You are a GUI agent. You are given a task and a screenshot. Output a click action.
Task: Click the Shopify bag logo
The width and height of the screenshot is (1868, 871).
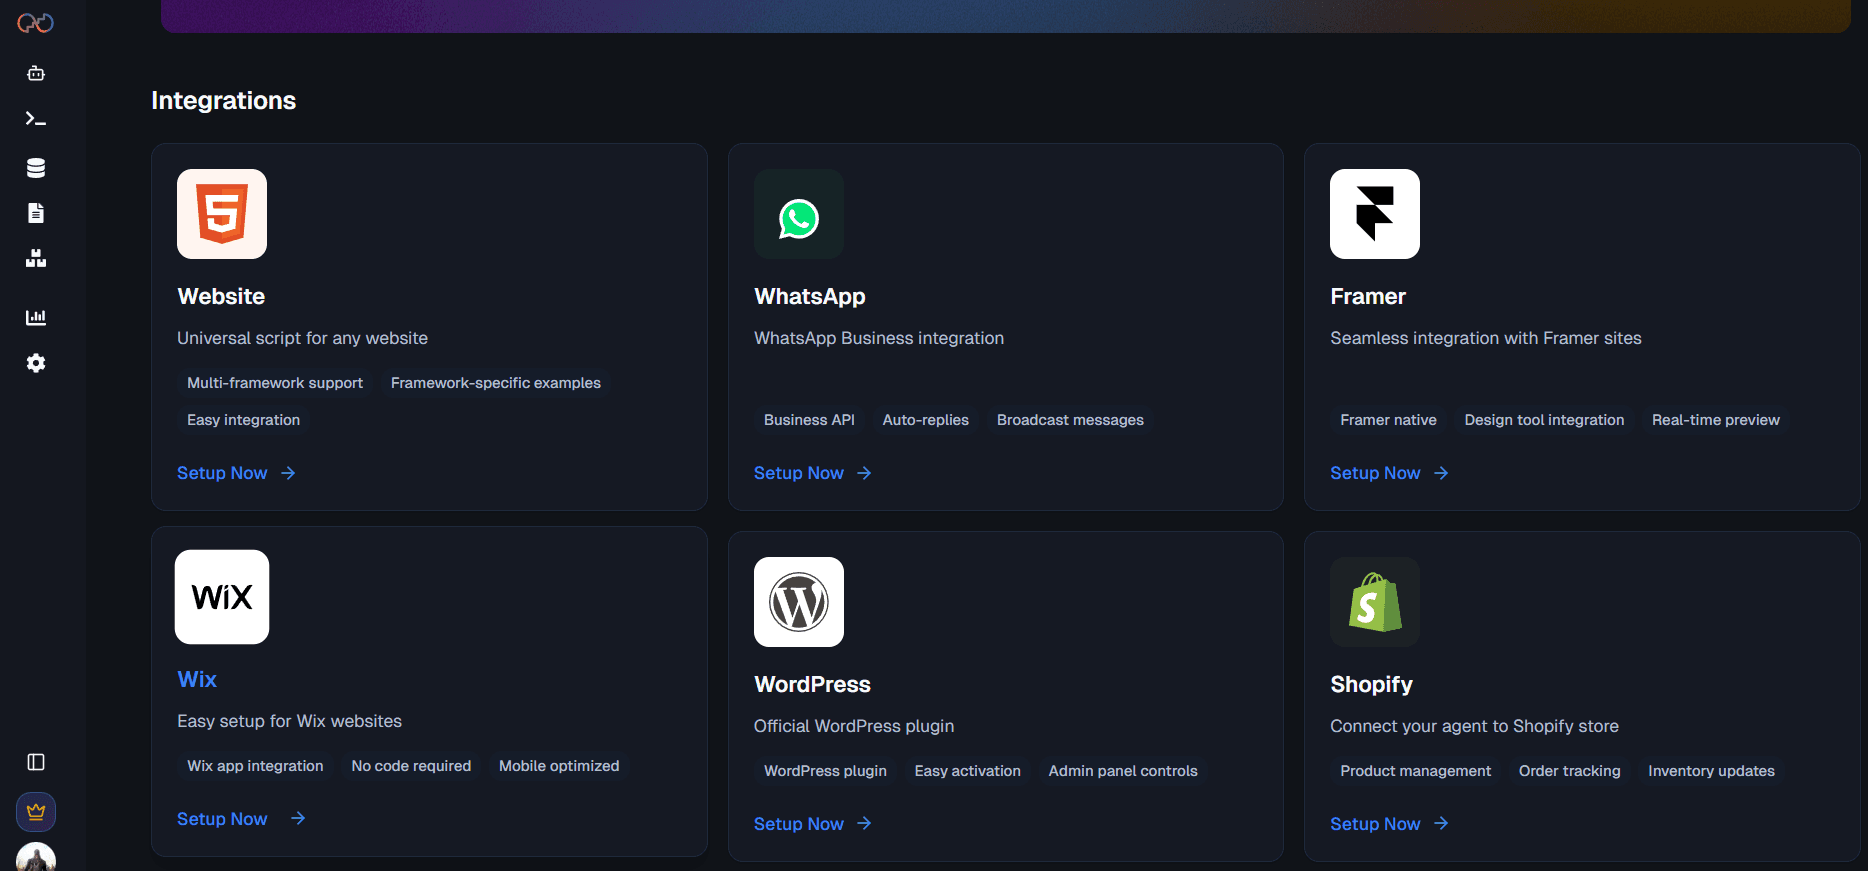1375,602
